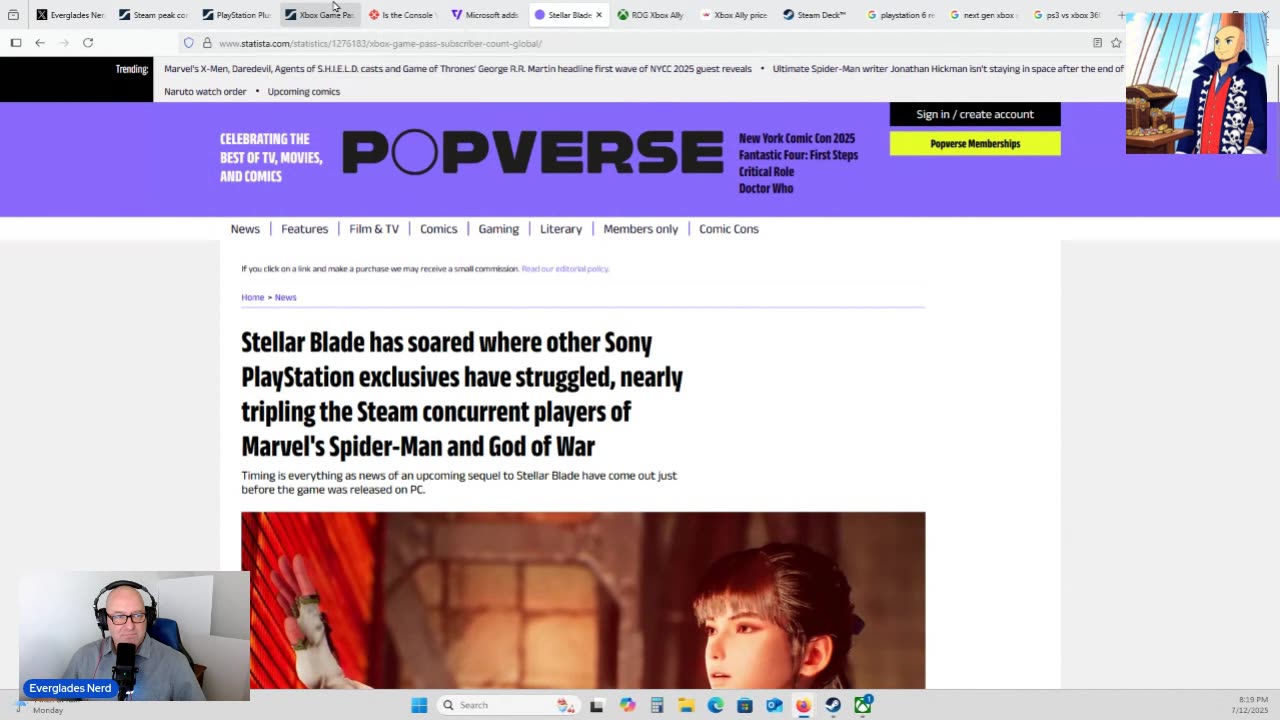Open Outlook from the taskbar
This screenshot has width=1280, height=720.
pos(774,705)
